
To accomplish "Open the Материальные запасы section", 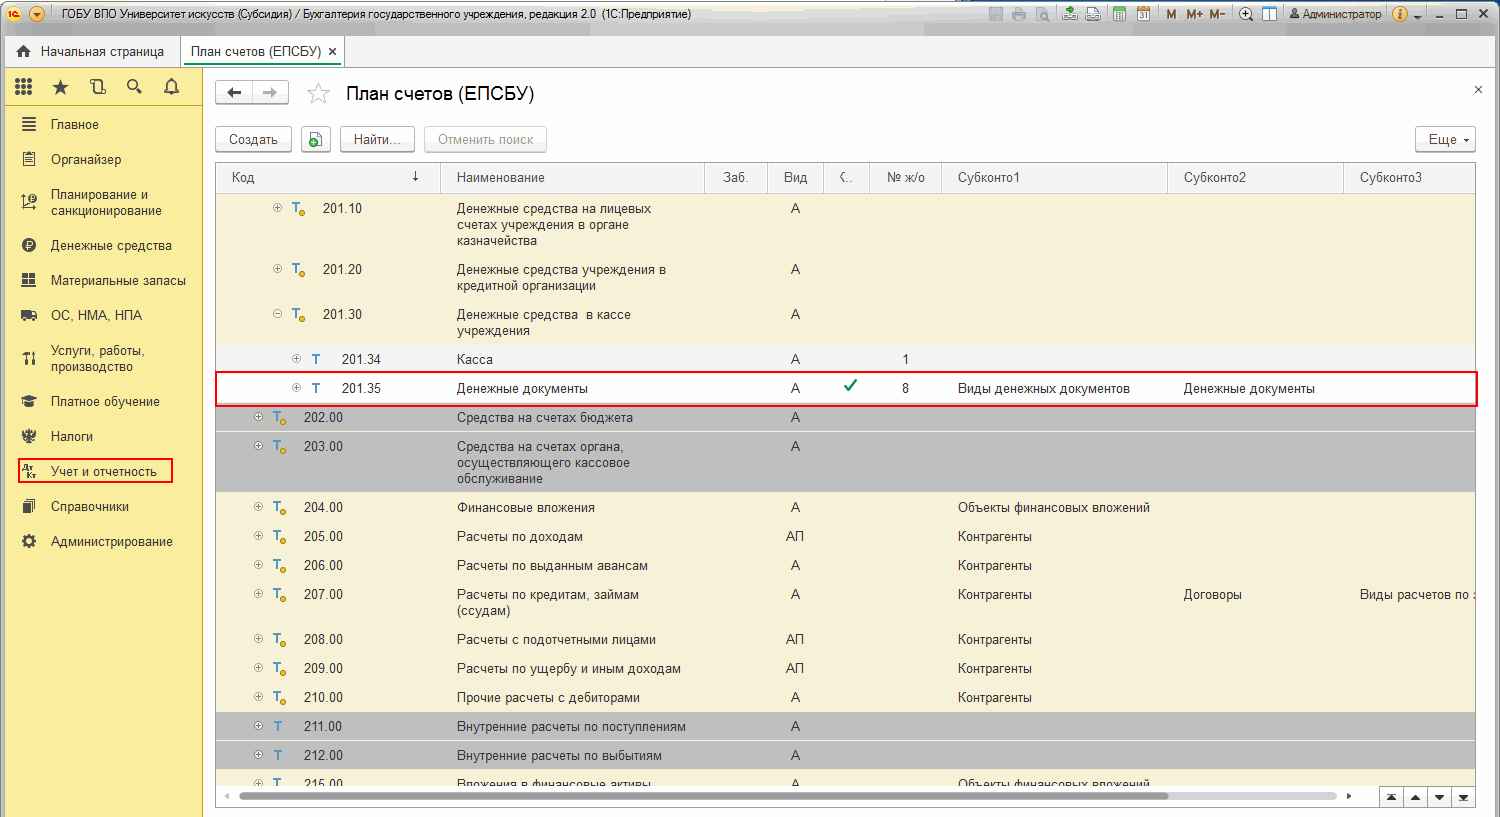I will 118,281.
